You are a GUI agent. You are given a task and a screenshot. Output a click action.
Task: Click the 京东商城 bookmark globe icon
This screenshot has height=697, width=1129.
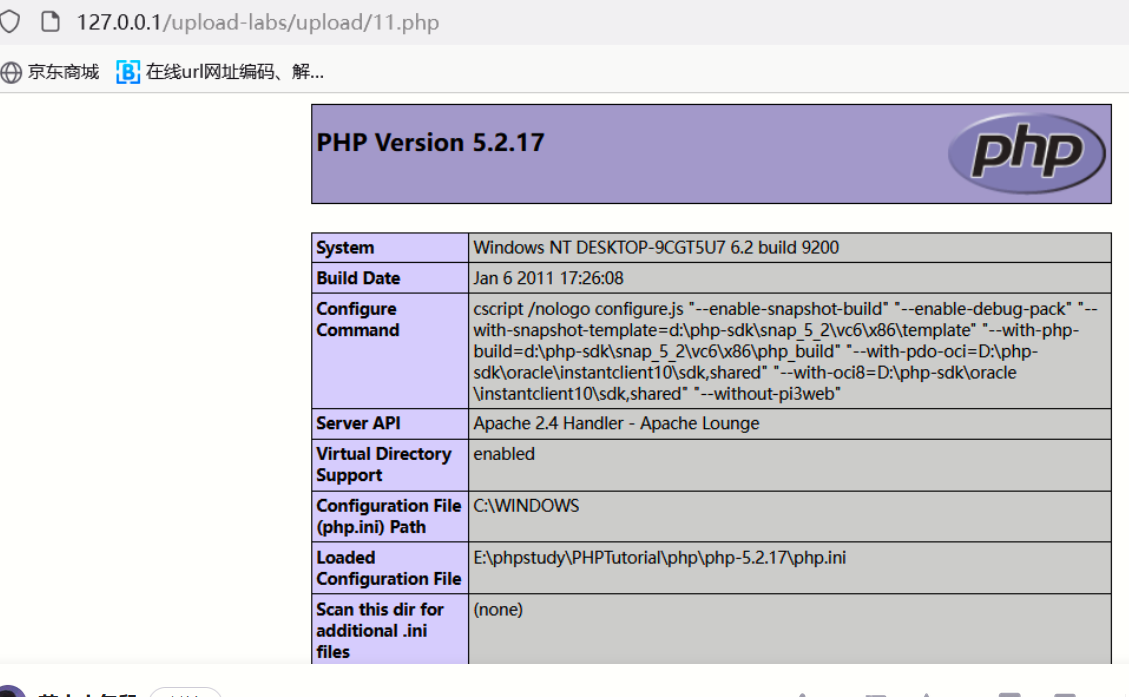(x=11, y=72)
